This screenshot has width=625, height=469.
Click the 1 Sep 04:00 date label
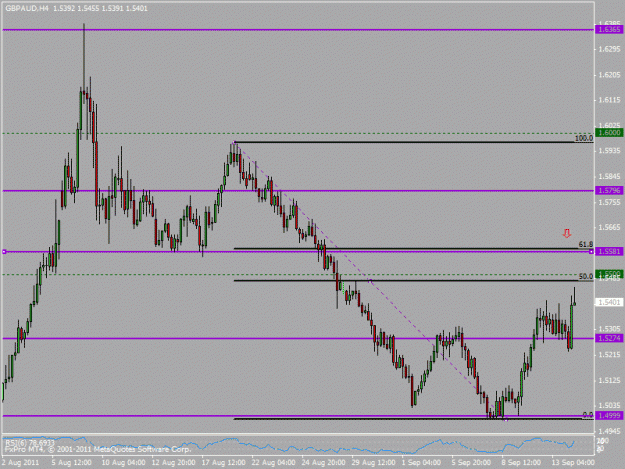point(421,463)
